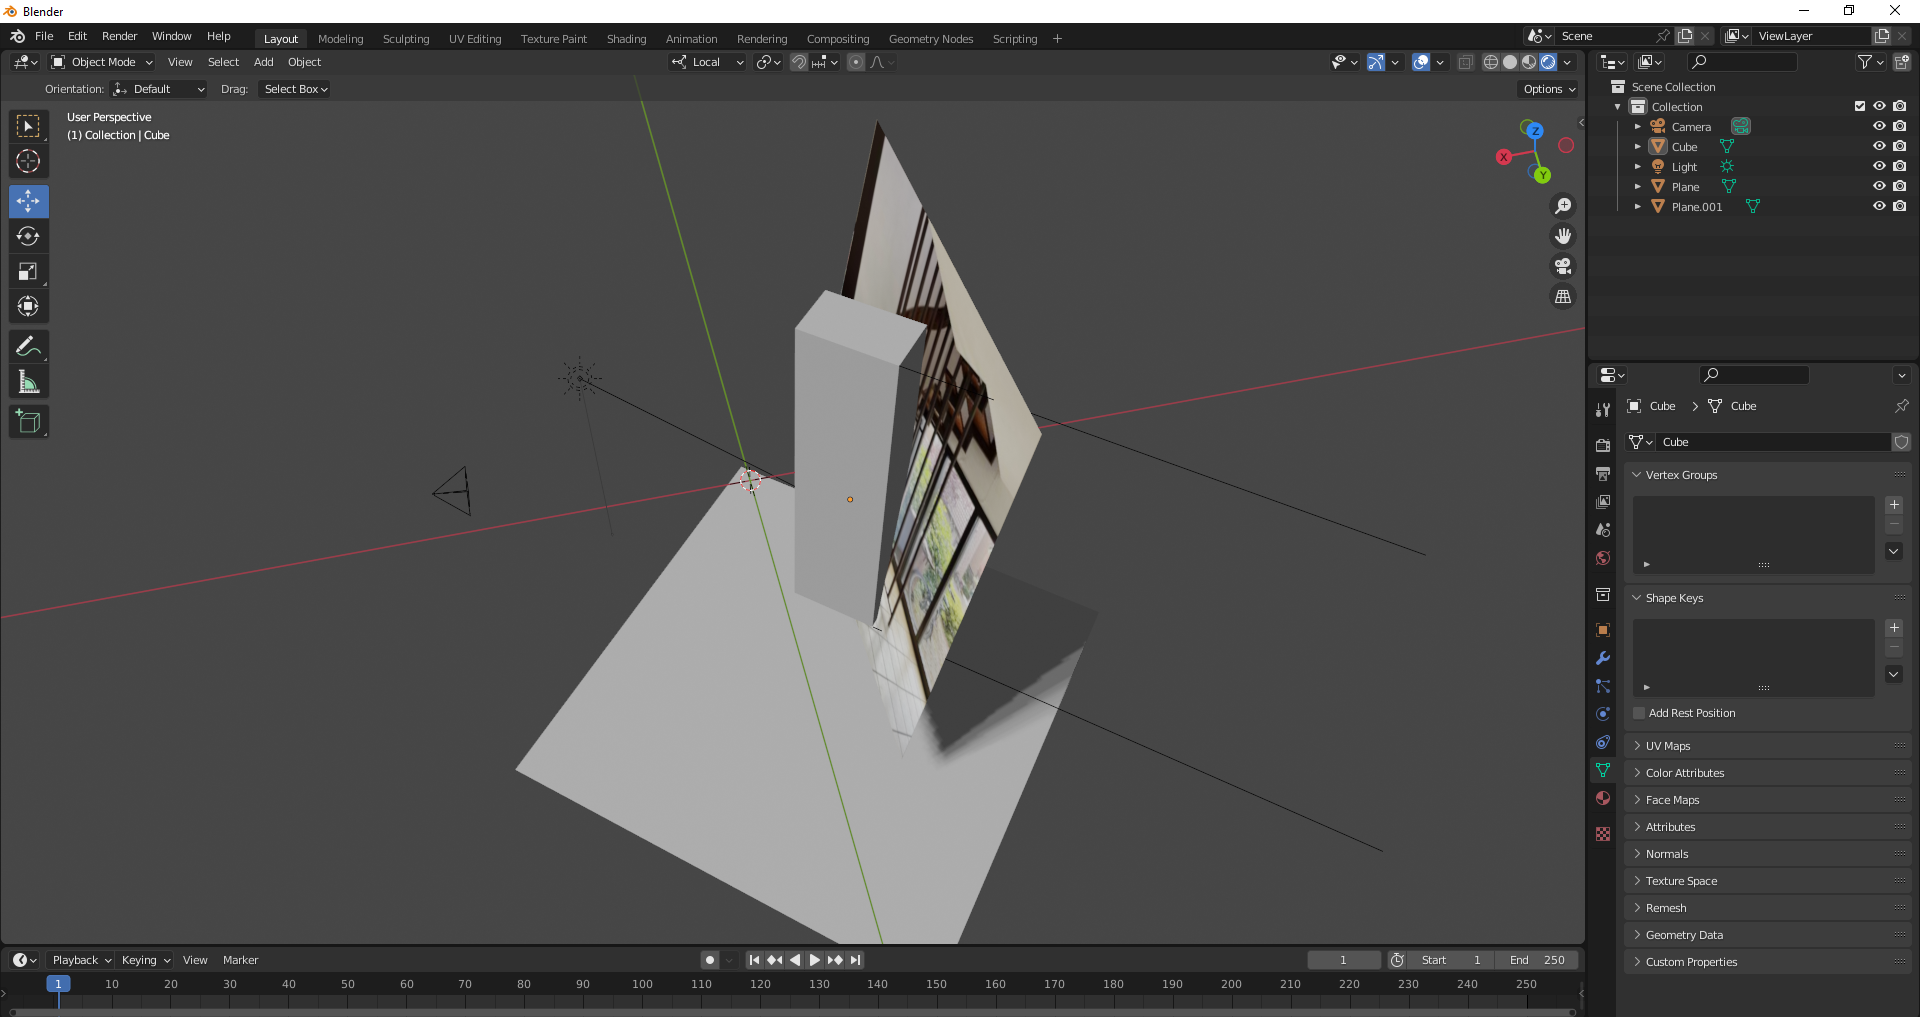Open the Material properties tab

(x=1603, y=798)
